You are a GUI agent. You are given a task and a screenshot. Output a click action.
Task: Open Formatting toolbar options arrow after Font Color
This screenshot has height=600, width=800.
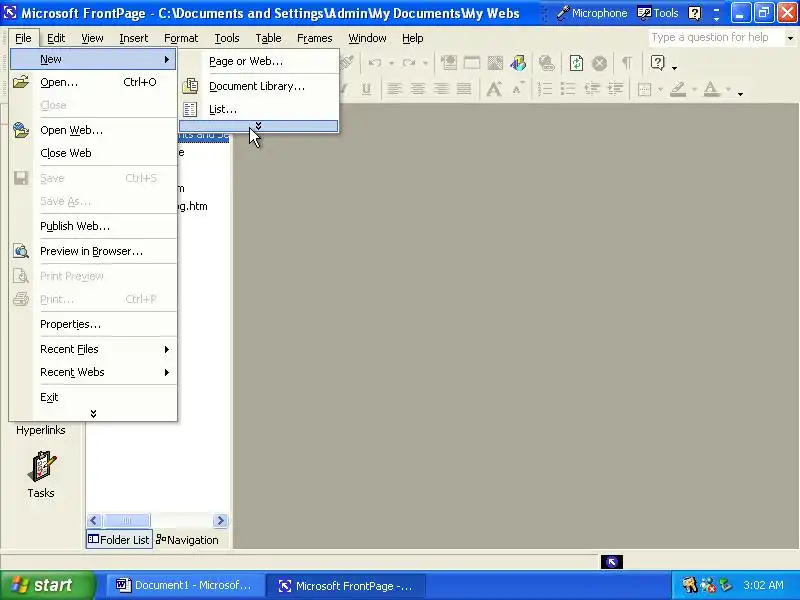(x=740, y=94)
